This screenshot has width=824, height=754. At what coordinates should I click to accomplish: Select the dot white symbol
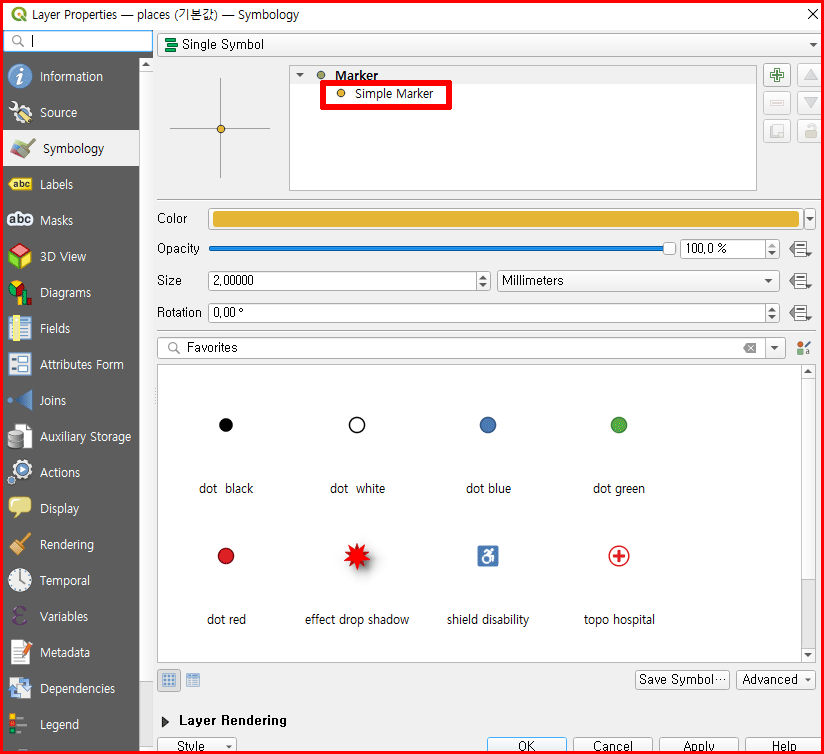pyautogui.click(x=357, y=425)
